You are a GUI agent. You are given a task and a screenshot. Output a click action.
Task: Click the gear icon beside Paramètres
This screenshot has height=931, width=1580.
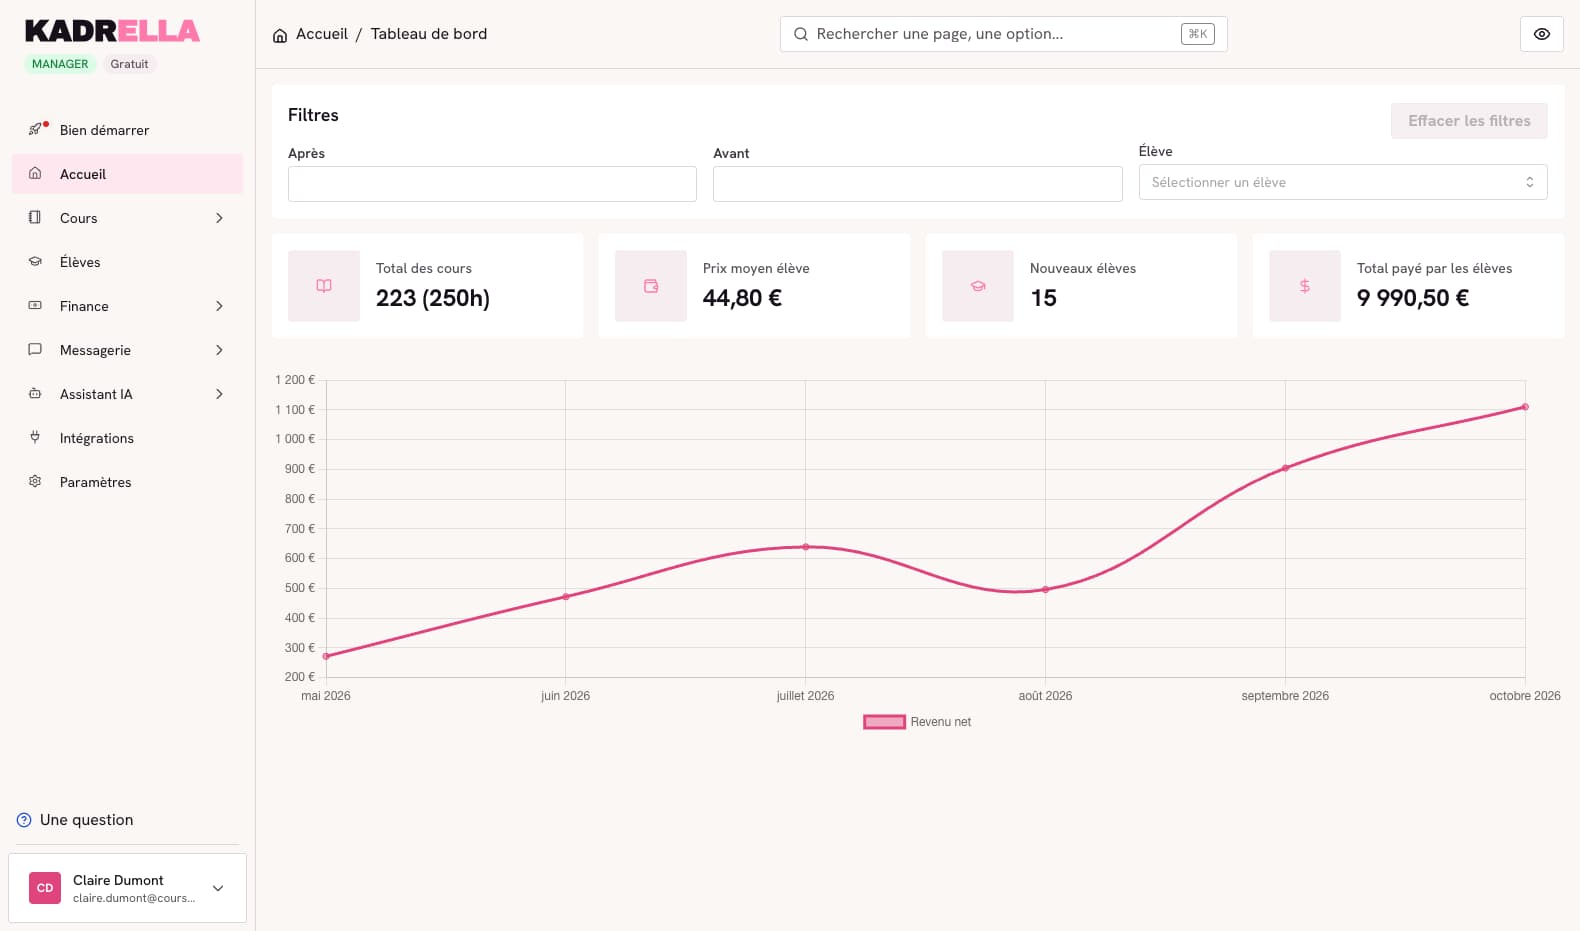[x=35, y=481]
